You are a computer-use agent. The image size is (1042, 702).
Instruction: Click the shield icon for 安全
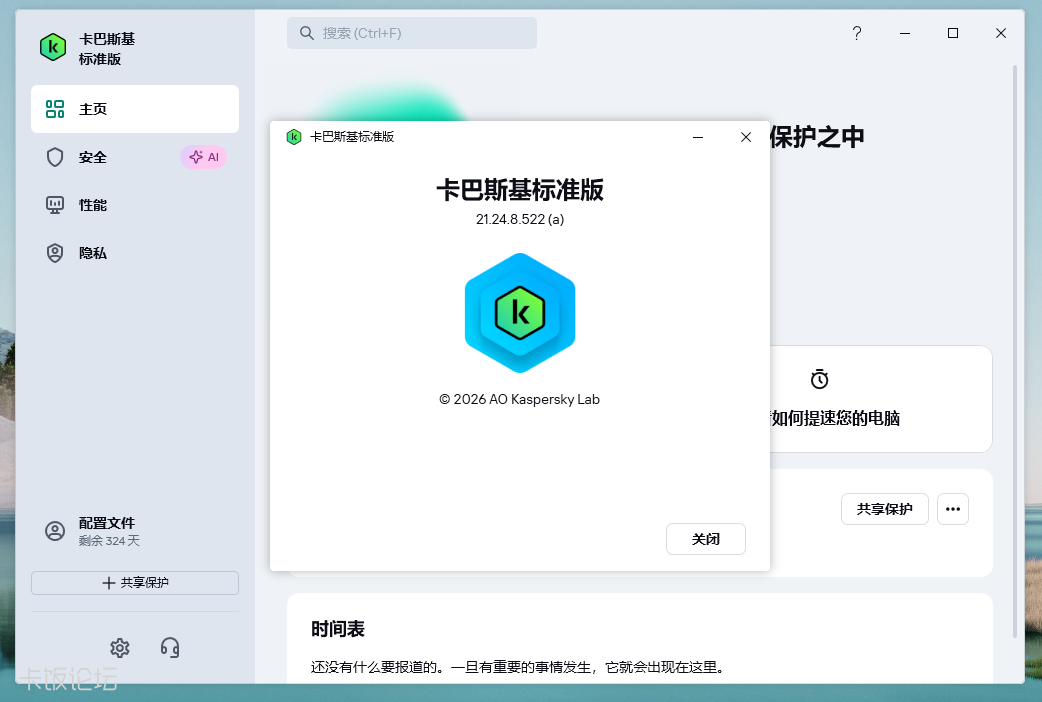pos(54,158)
